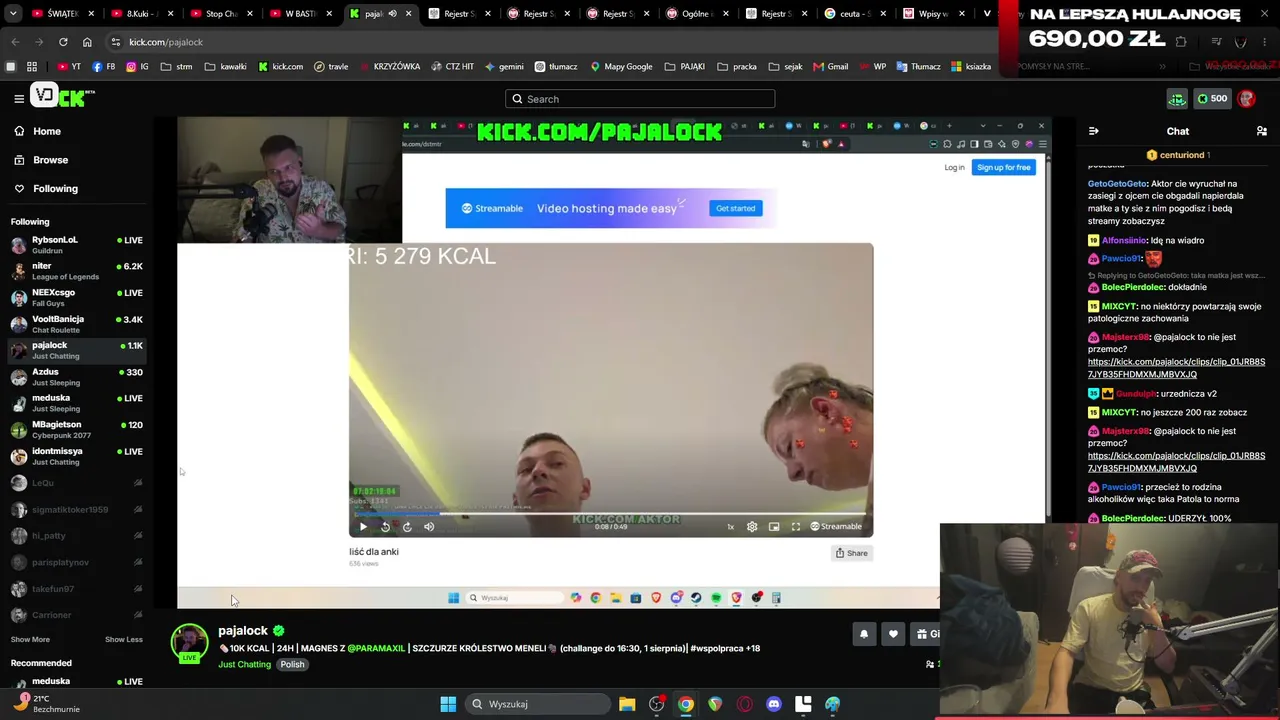1280x720 pixels.
Task: Seek along the Streamable video progress bar
Action: click(610, 514)
